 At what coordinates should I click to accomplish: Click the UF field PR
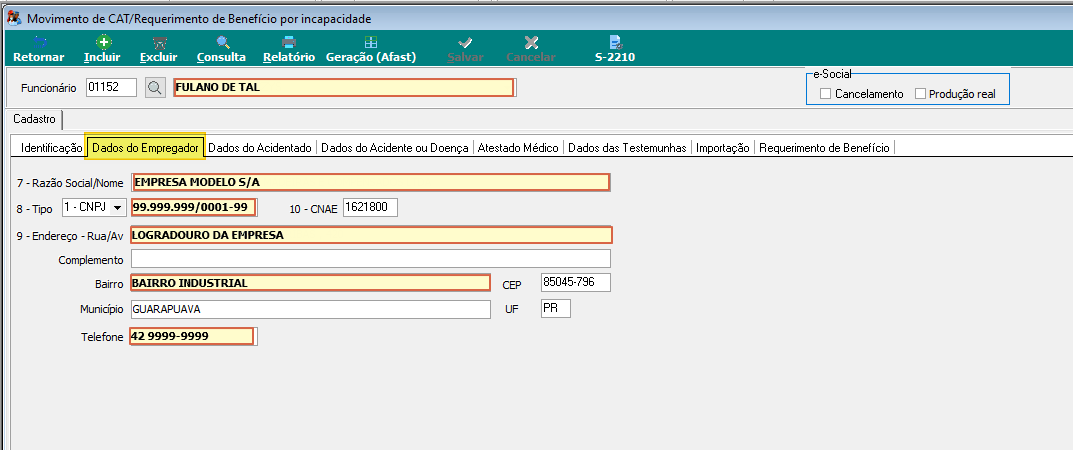(x=556, y=308)
